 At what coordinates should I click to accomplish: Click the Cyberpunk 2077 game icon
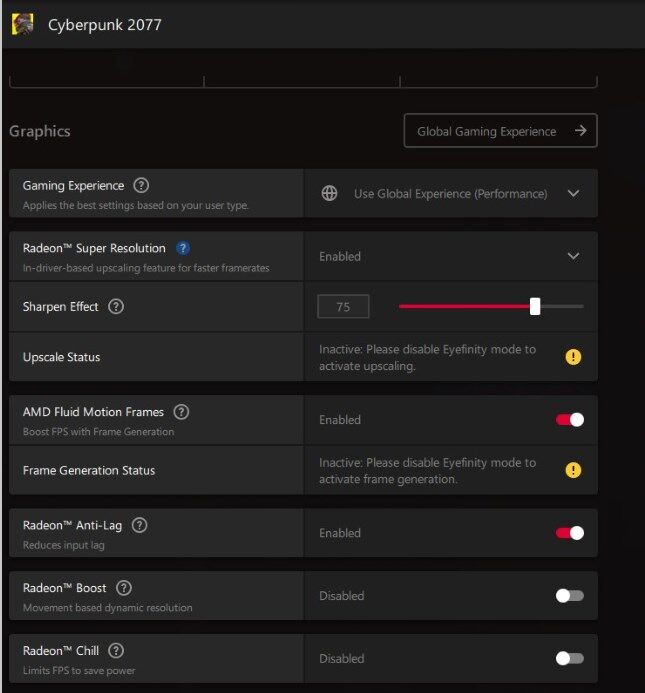(x=22, y=24)
